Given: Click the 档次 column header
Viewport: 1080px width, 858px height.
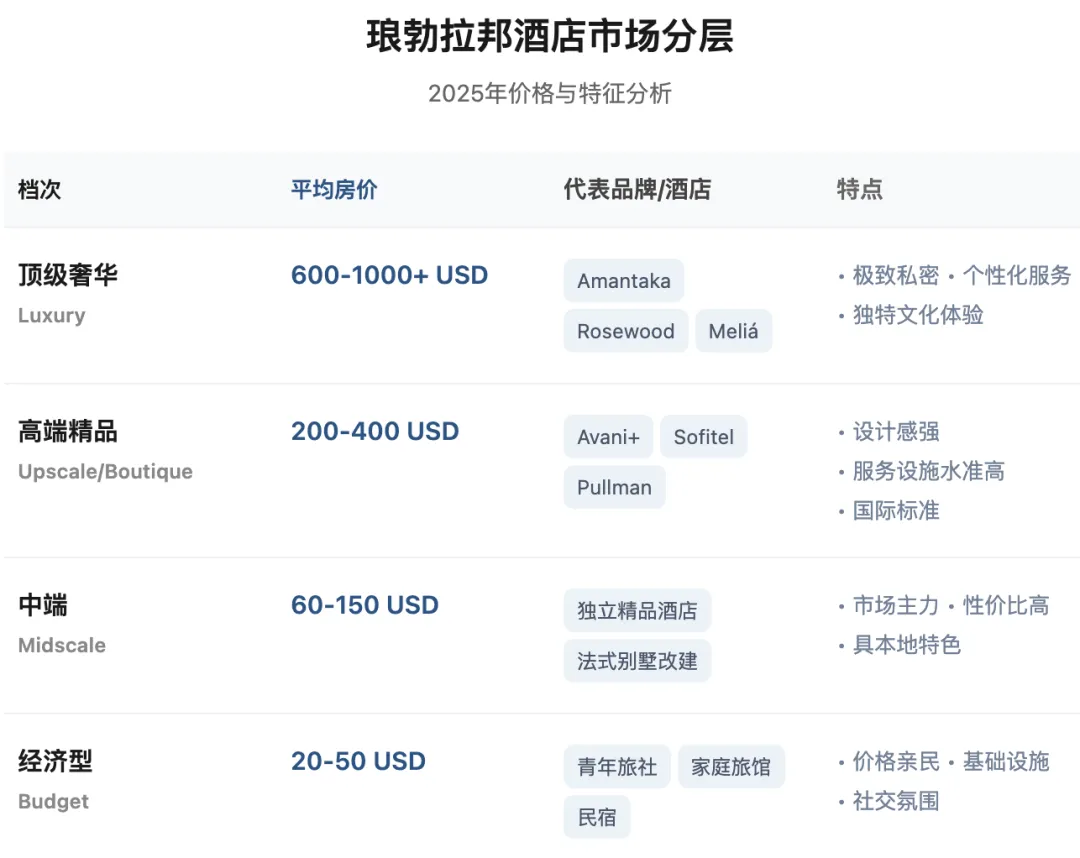Looking at the screenshot, I should coord(40,190).
